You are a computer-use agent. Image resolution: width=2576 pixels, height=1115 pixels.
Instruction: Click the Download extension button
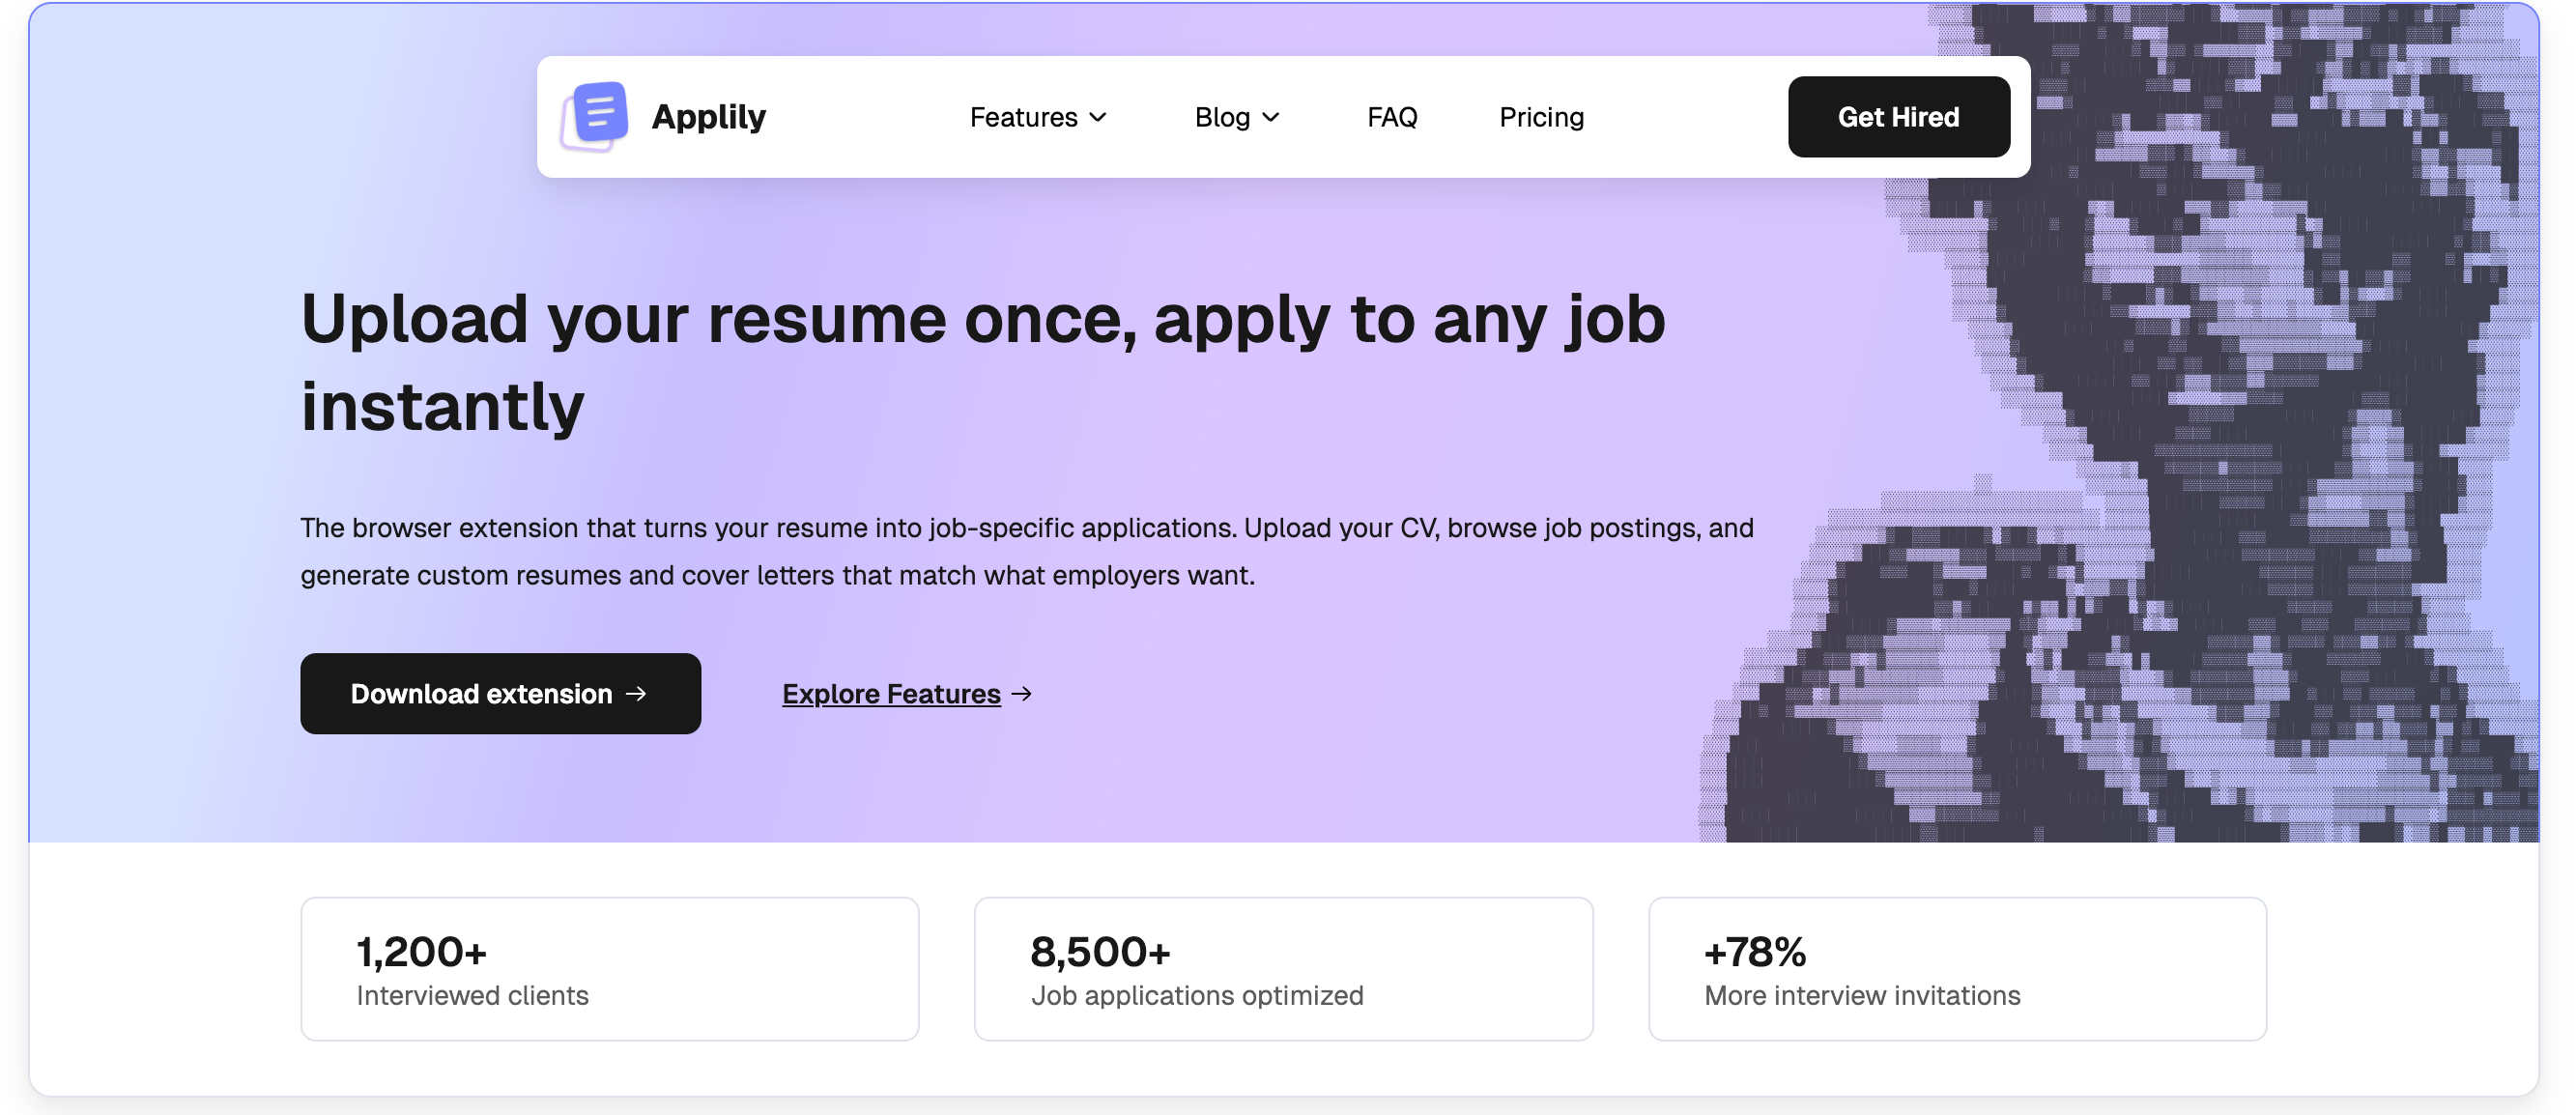481,694
